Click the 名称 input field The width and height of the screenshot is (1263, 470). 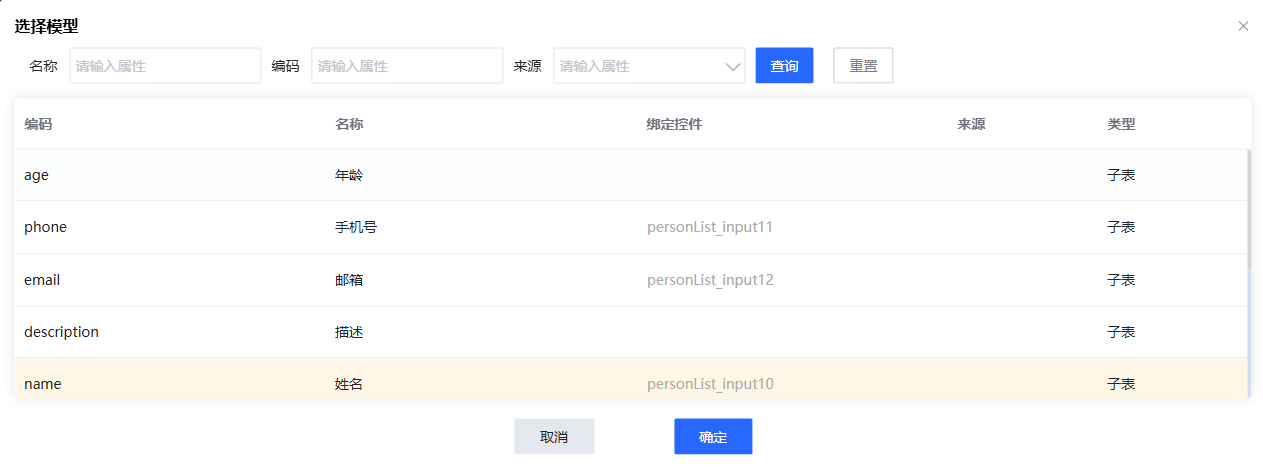[x=164, y=66]
